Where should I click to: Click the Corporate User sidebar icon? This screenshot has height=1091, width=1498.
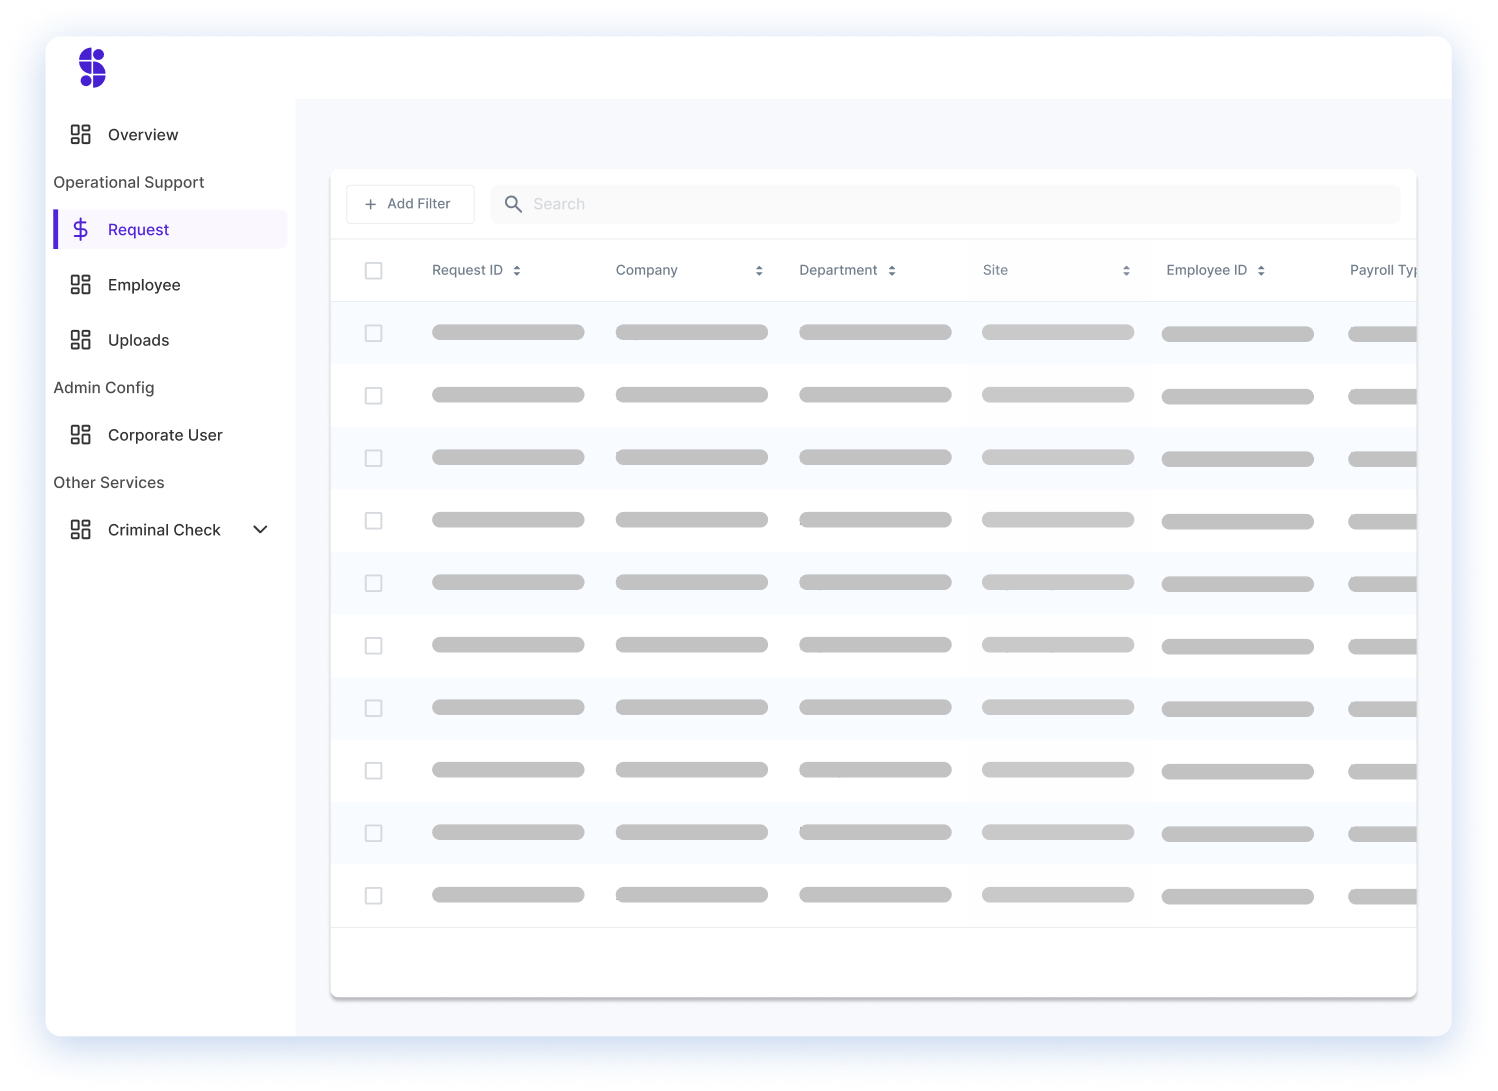tap(81, 435)
